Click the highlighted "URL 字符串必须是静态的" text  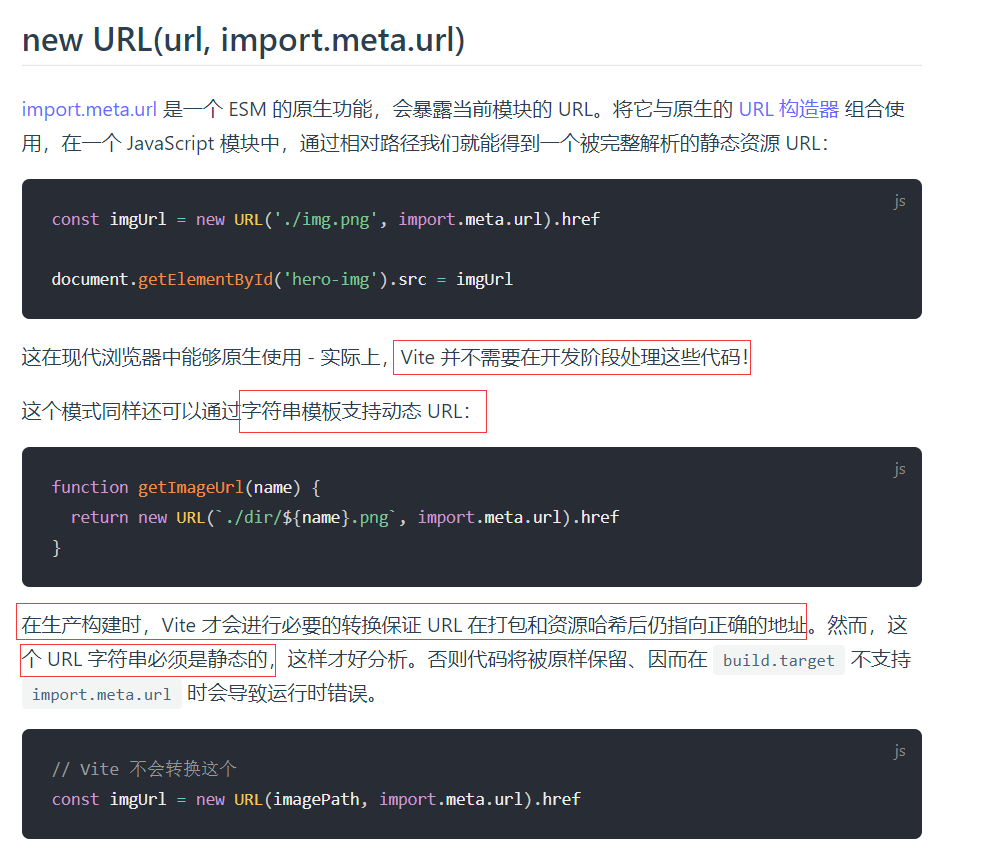[148, 660]
